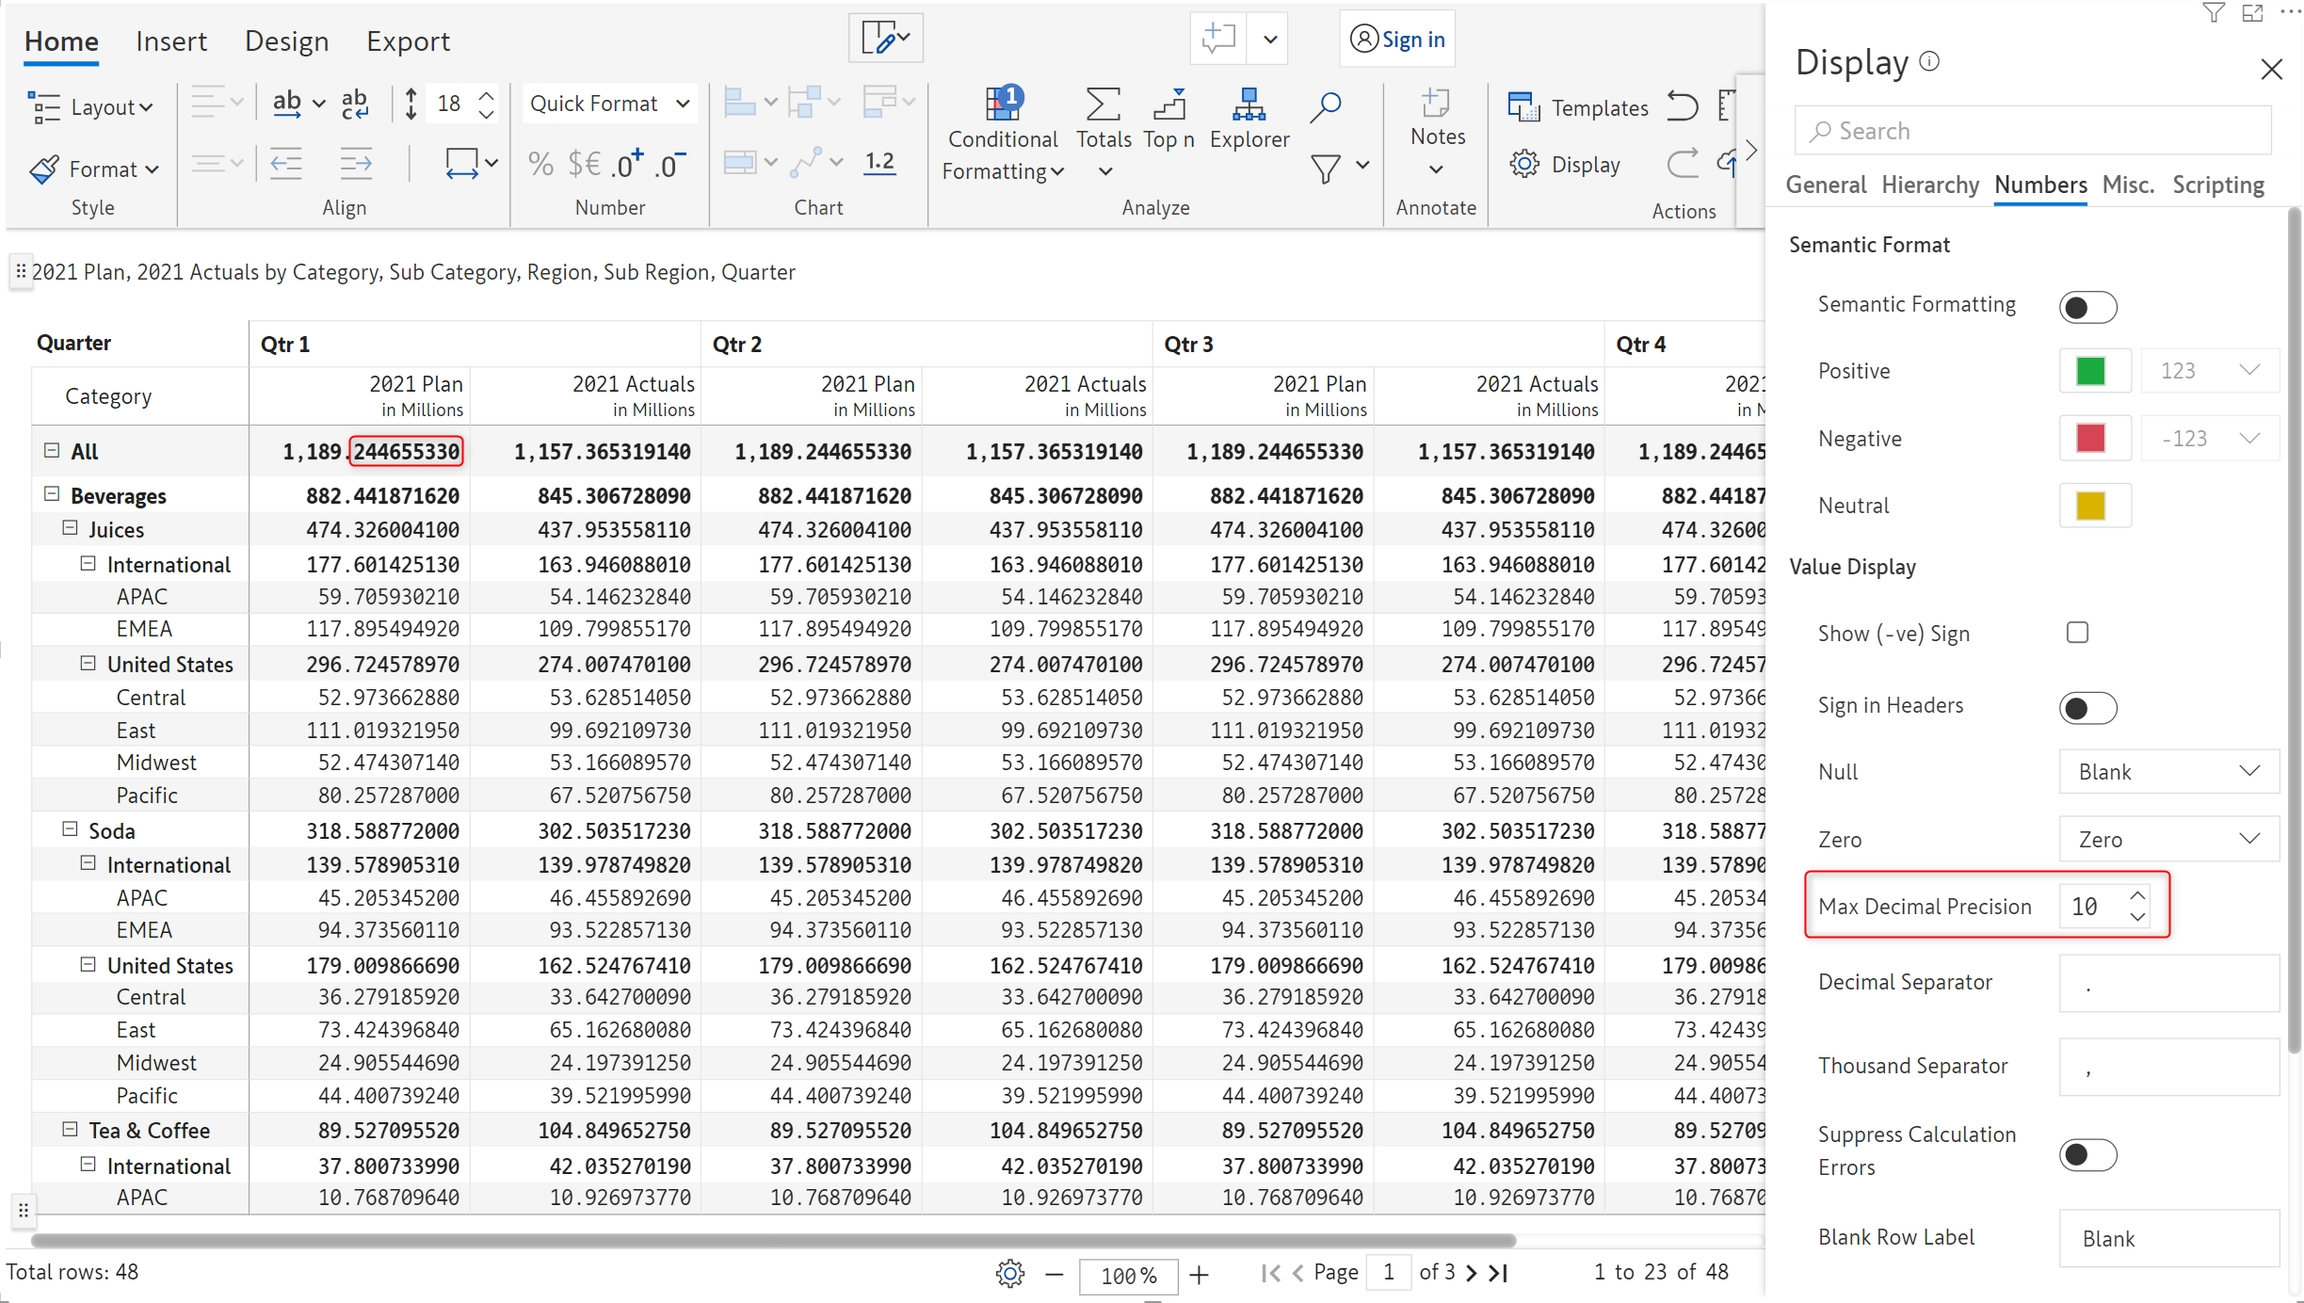Image resolution: width=2304 pixels, height=1303 pixels.
Task: Switch to the Insert ribbon tab
Action: pyautogui.click(x=171, y=41)
